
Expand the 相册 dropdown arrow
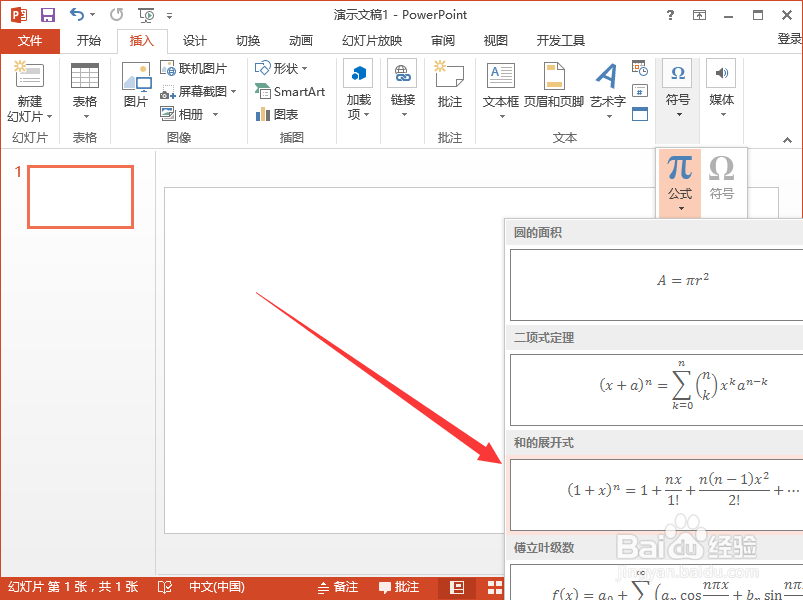[216, 114]
